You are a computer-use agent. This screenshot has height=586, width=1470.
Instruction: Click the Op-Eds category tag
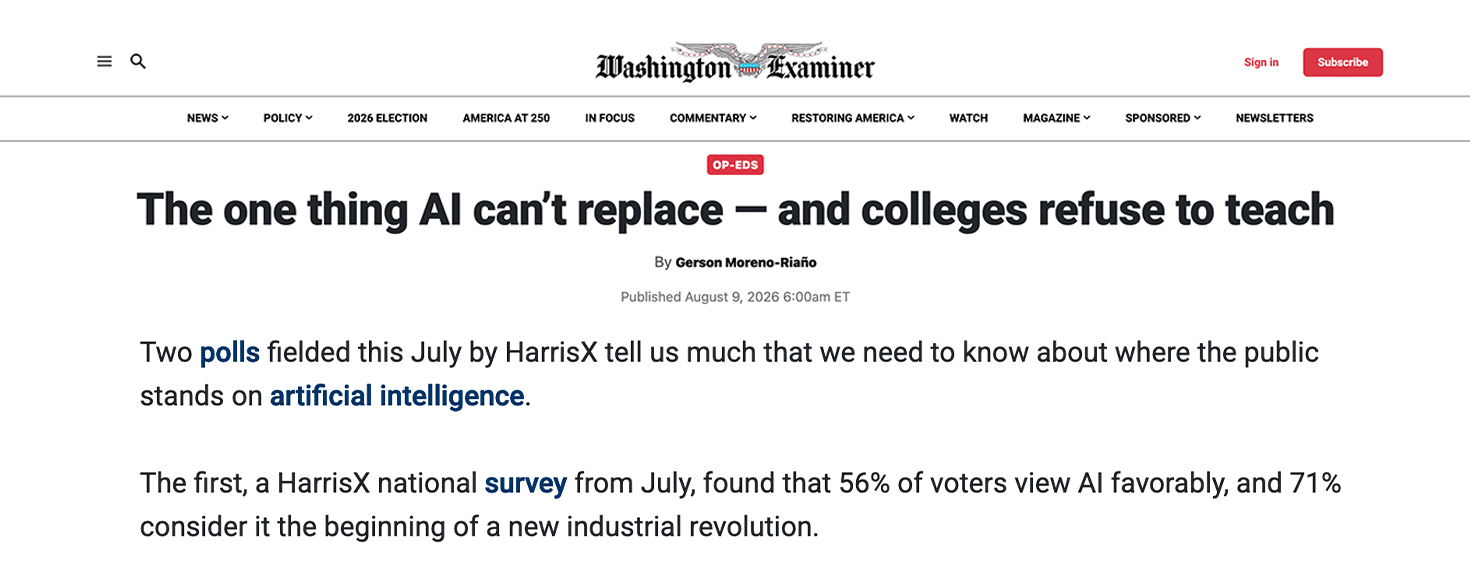tap(735, 165)
